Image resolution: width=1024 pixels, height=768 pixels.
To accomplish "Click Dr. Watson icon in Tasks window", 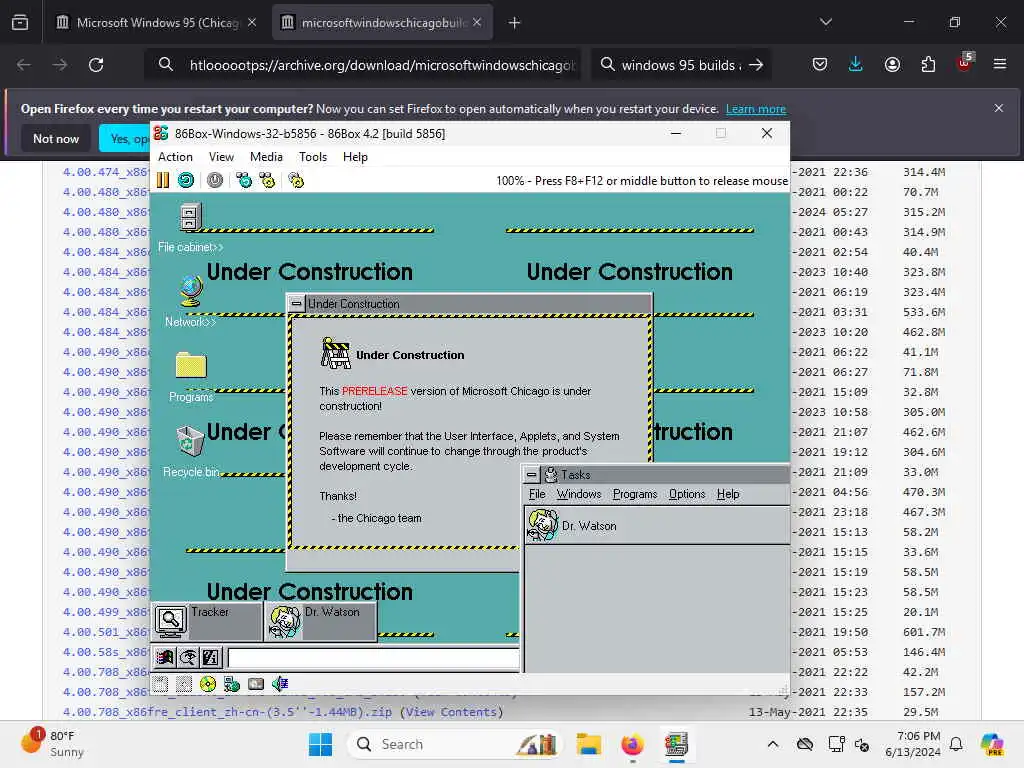I will coord(543,525).
